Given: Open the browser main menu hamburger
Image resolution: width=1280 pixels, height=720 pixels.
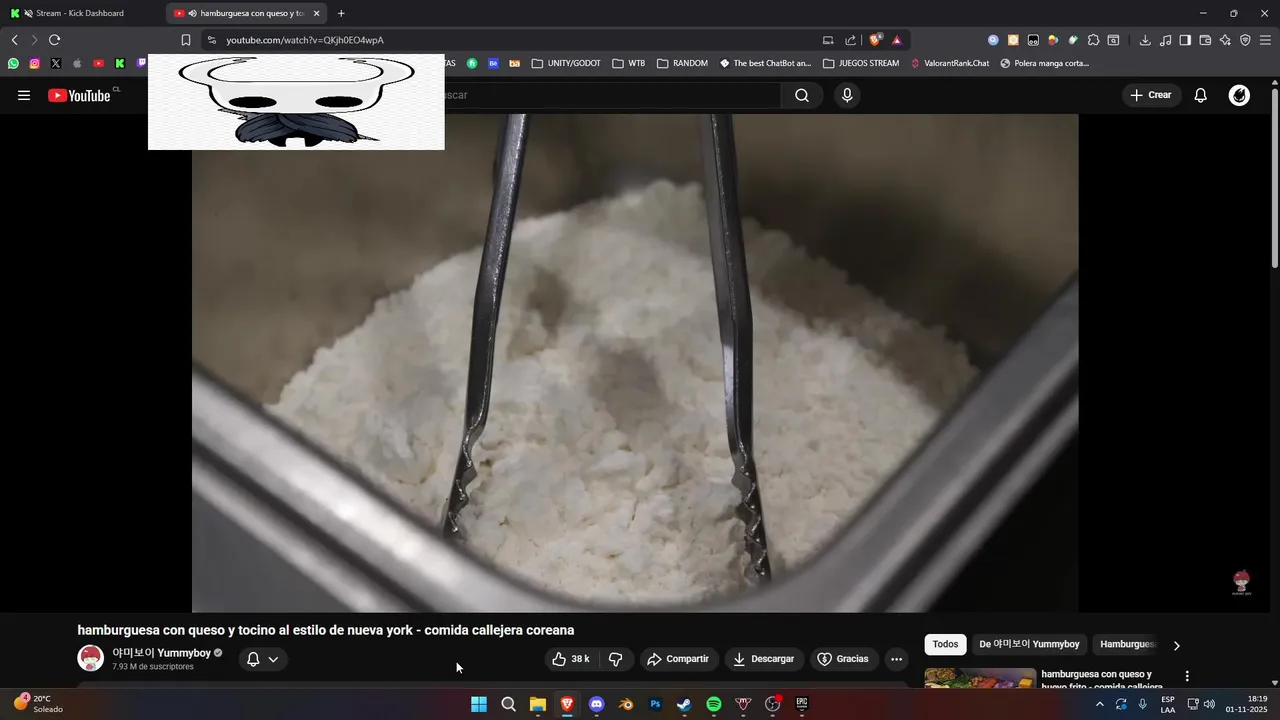Looking at the screenshot, I should pyautogui.click(x=1266, y=40).
